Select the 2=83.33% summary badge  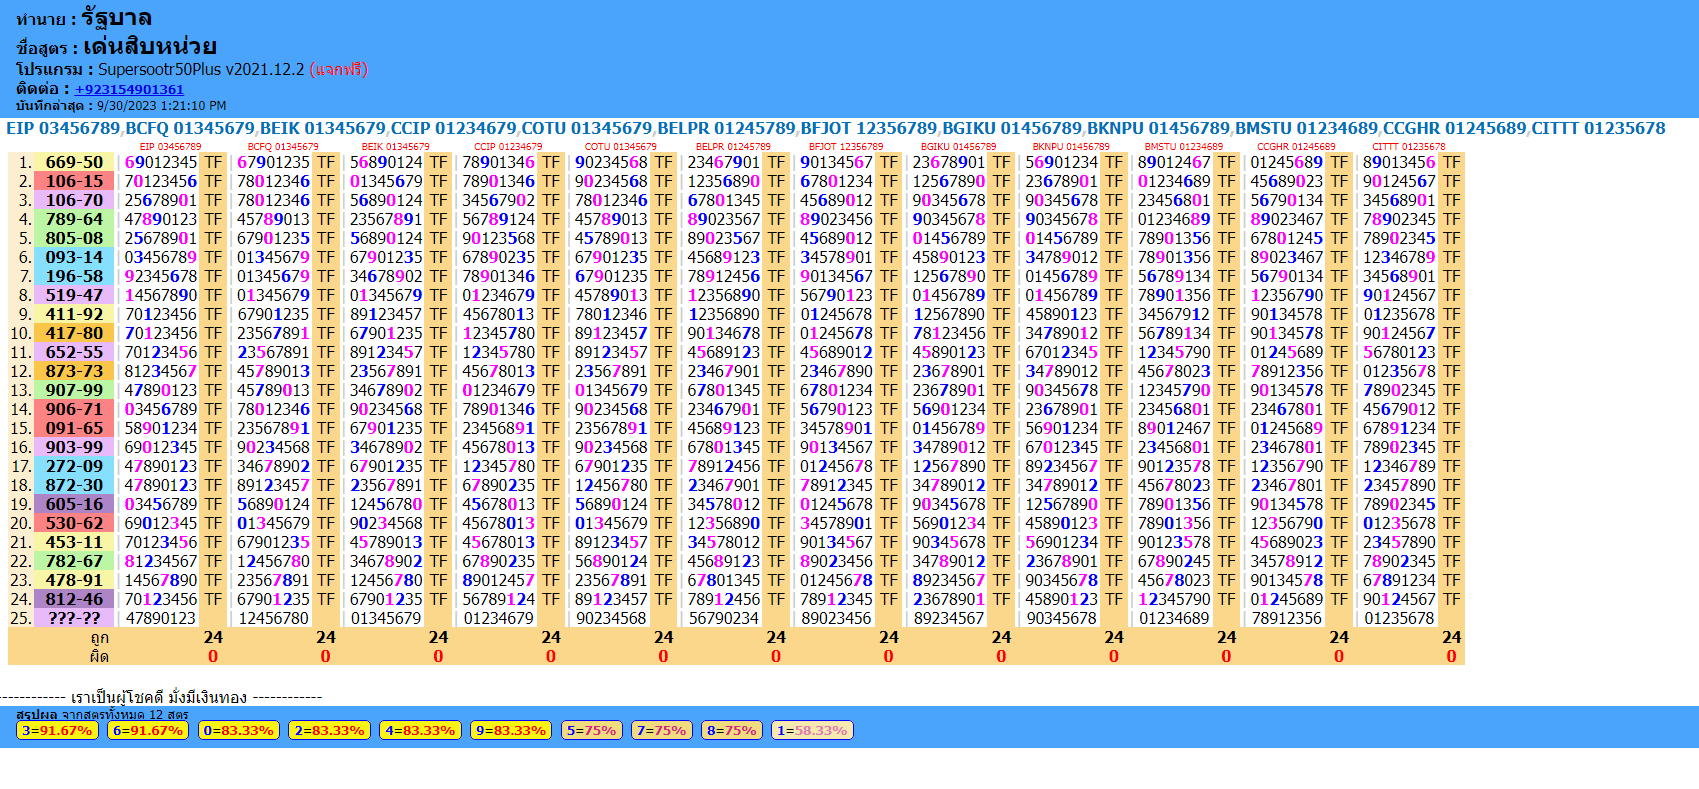point(329,731)
